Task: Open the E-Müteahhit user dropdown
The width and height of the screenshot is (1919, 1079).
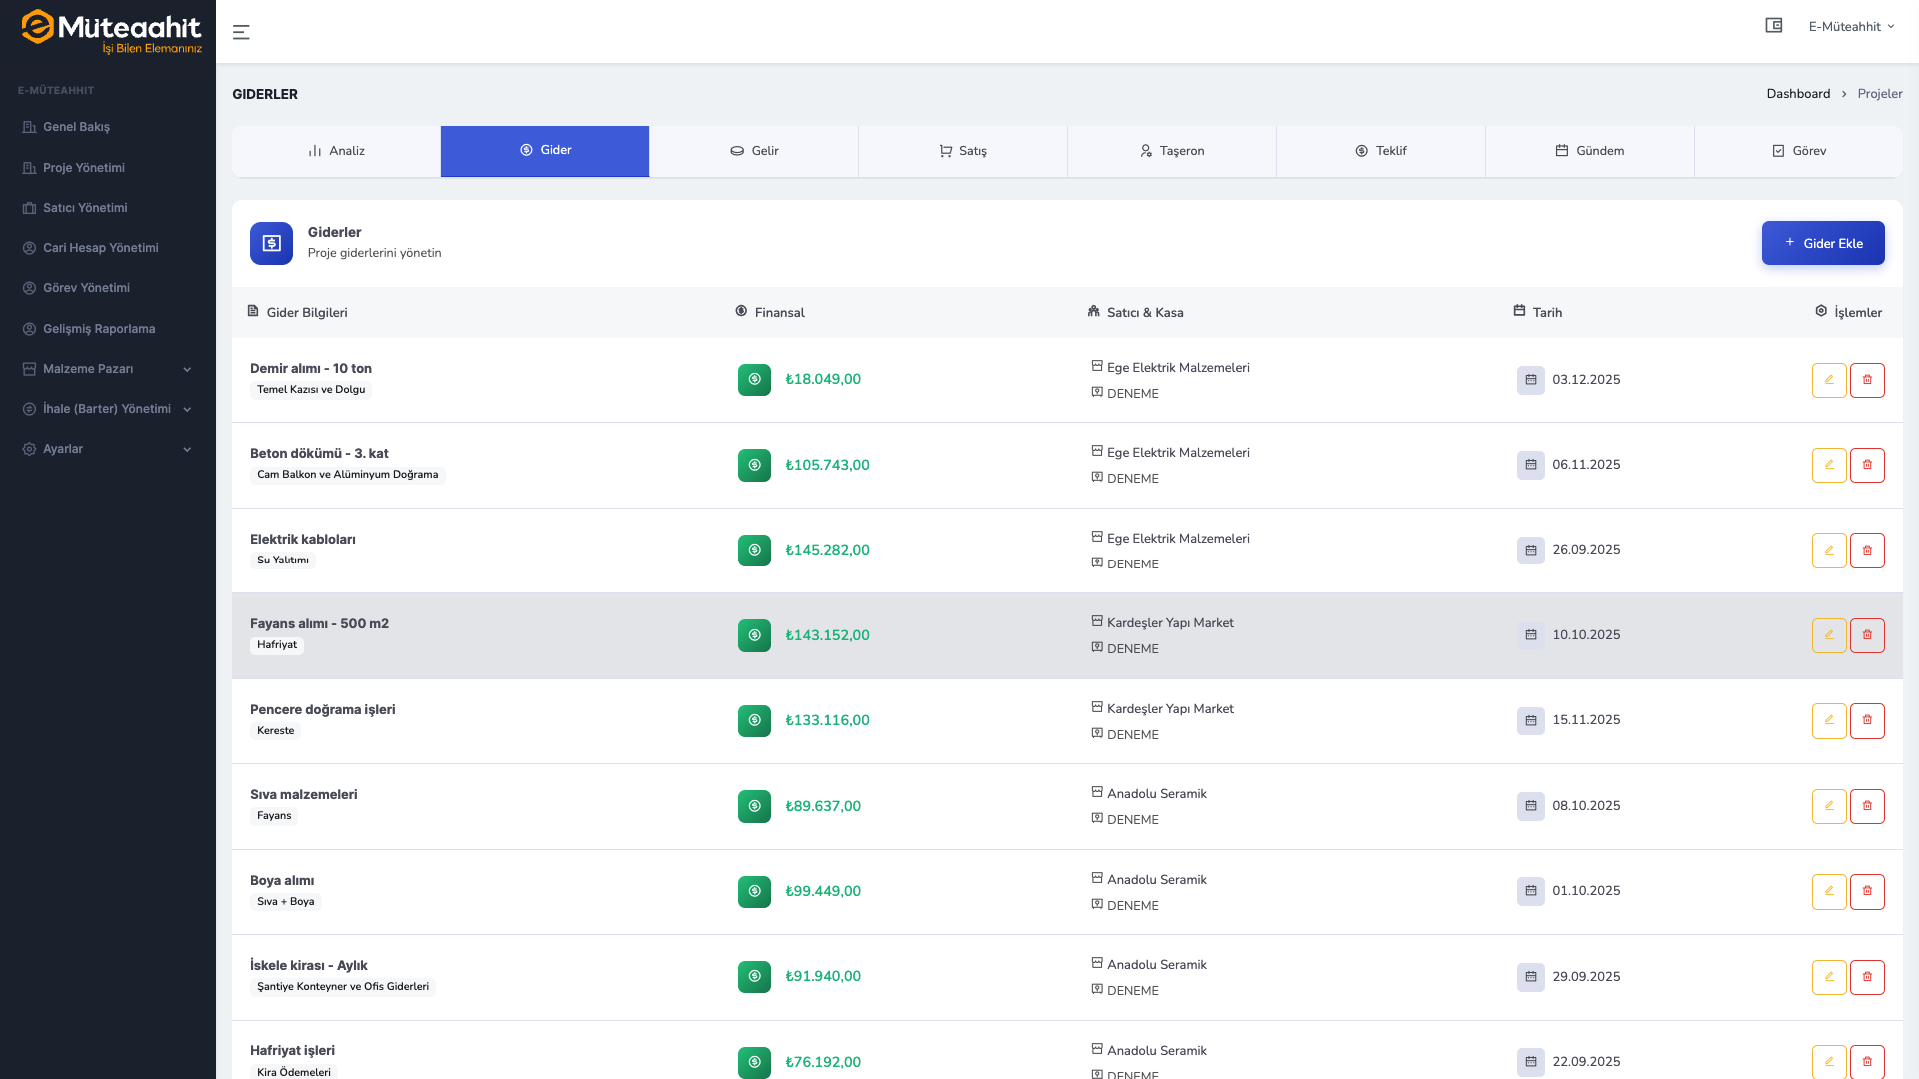Action: (x=1850, y=27)
